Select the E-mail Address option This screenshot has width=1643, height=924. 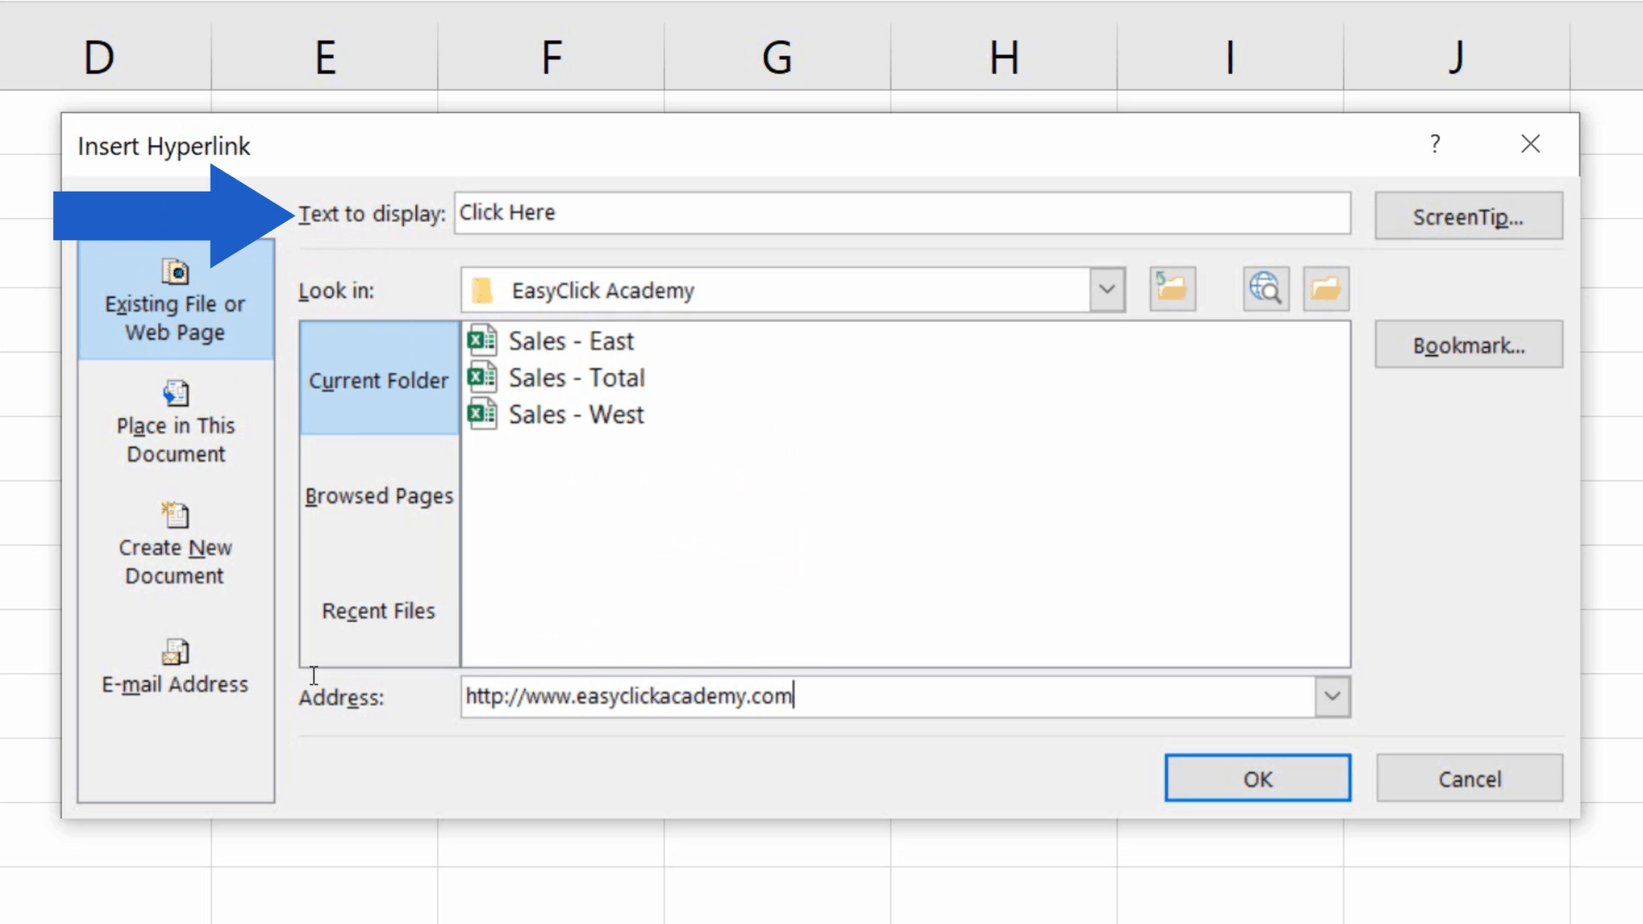point(175,665)
